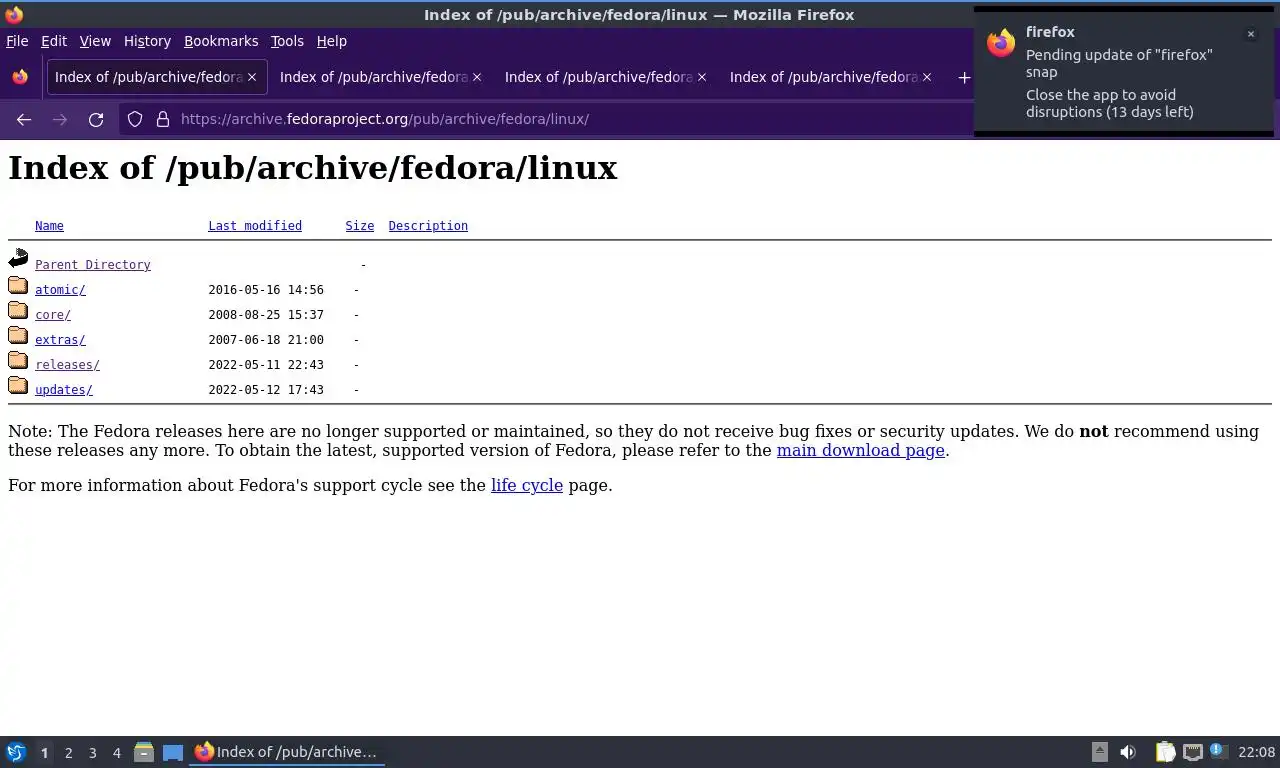Sort listing by Description column
1280x768 pixels.
[428, 226]
